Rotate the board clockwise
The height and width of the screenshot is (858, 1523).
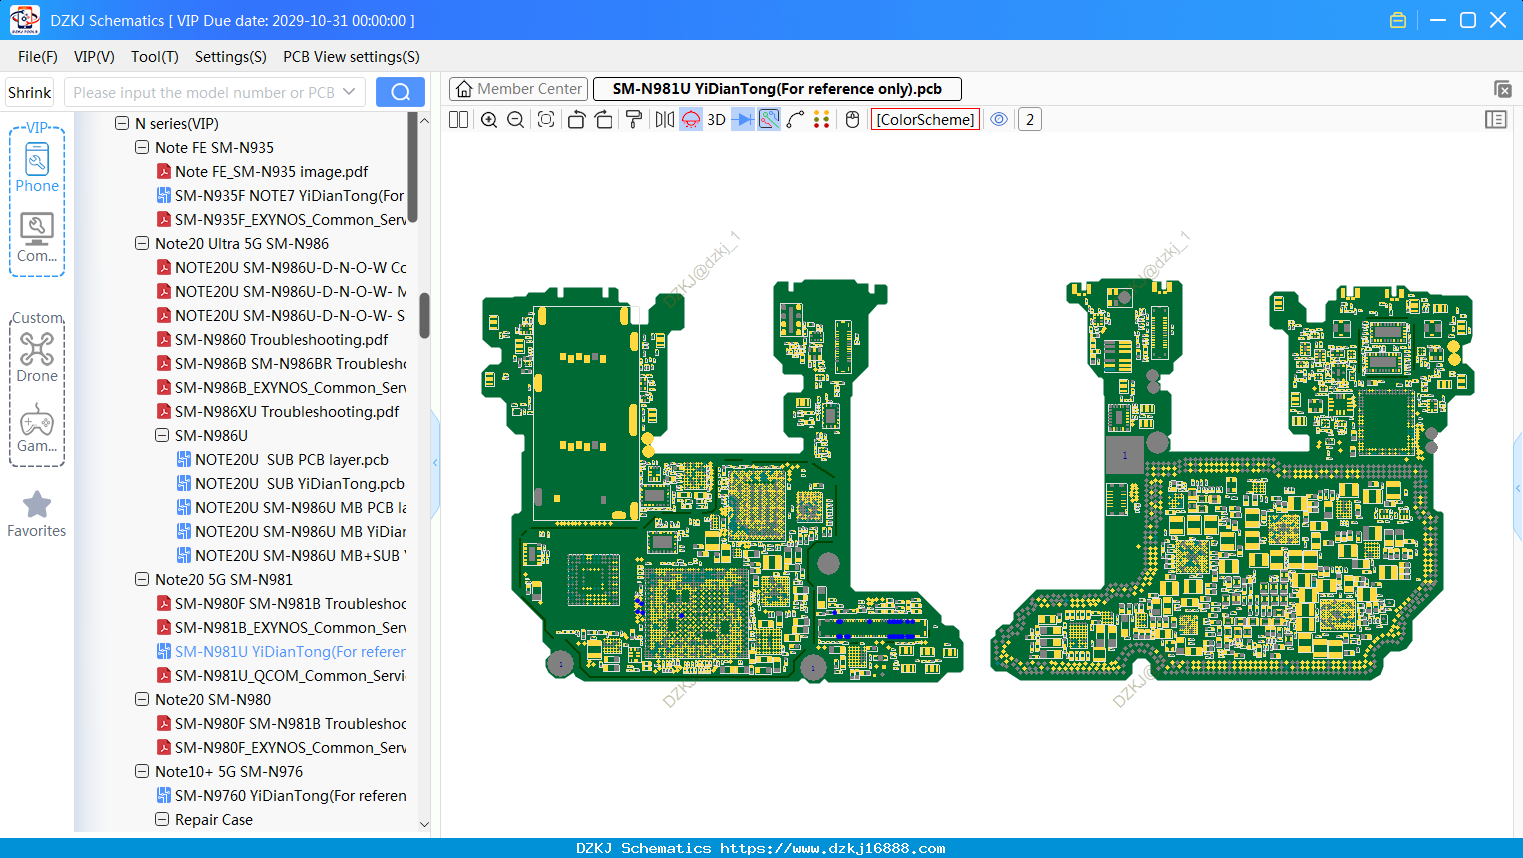604,120
